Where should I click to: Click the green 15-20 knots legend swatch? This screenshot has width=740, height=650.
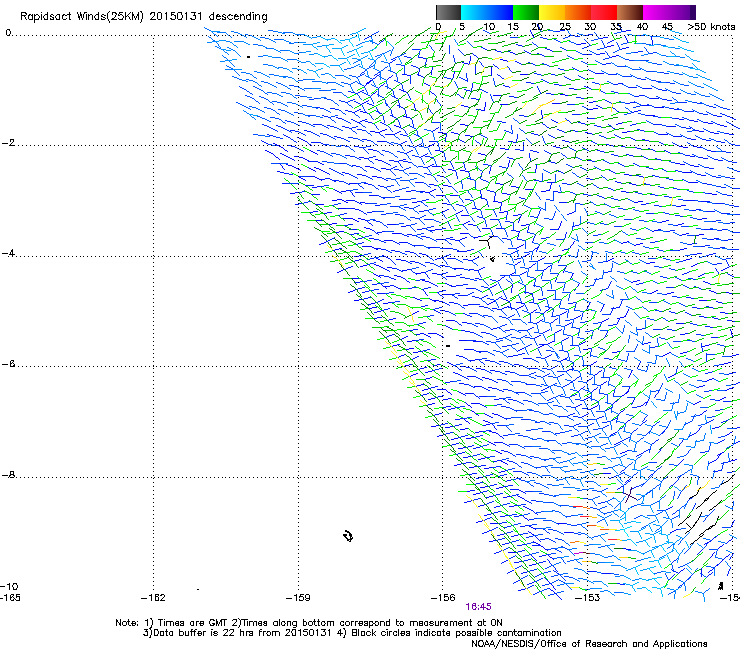pyautogui.click(x=526, y=12)
